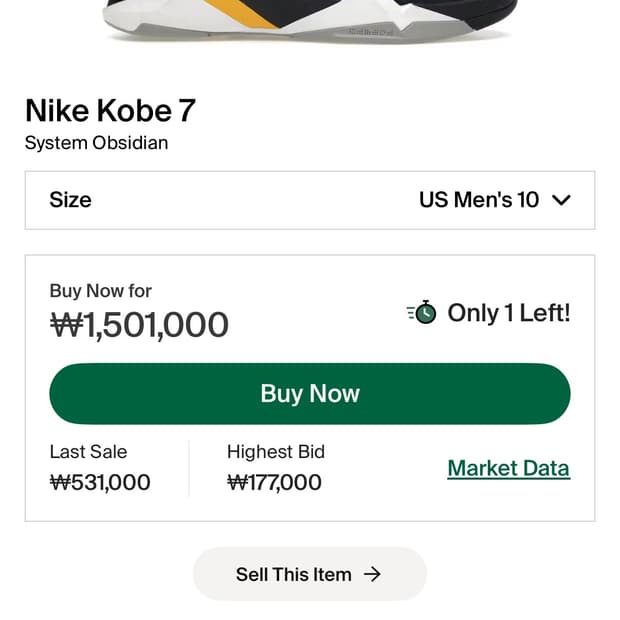Click the Highest Bid label
Viewport: 620px width, 620px height.
(276, 452)
